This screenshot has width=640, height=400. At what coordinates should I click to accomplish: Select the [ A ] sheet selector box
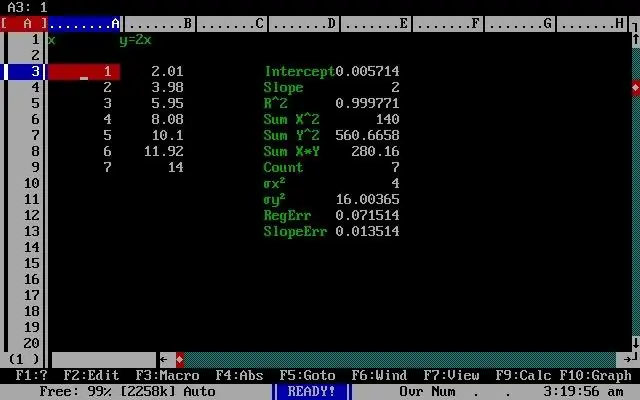[24, 24]
